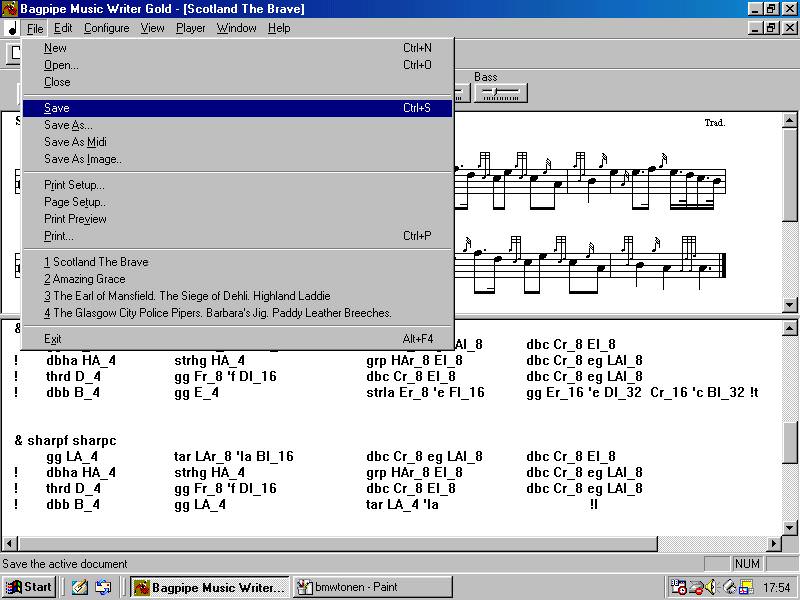The width and height of the screenshot is (800, 600).
Task: Select Close in the File menu
Action: click(x=237, y=82)
